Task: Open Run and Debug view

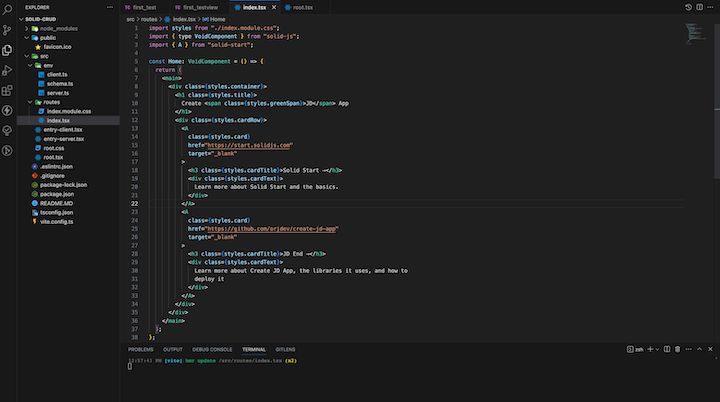Action: click(7, 70)
